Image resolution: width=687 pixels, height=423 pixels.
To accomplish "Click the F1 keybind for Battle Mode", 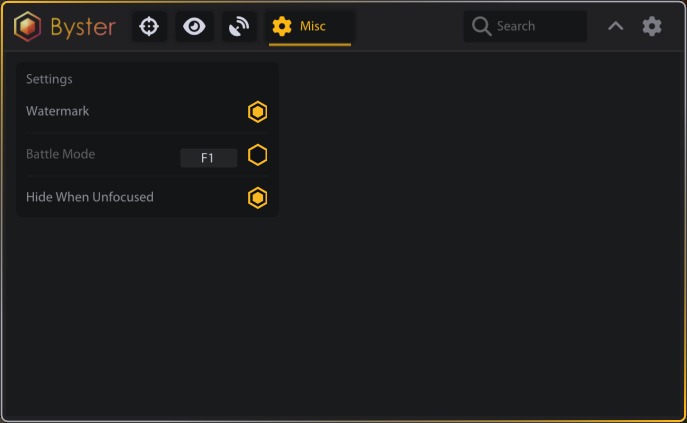I will tap(208, 158).
